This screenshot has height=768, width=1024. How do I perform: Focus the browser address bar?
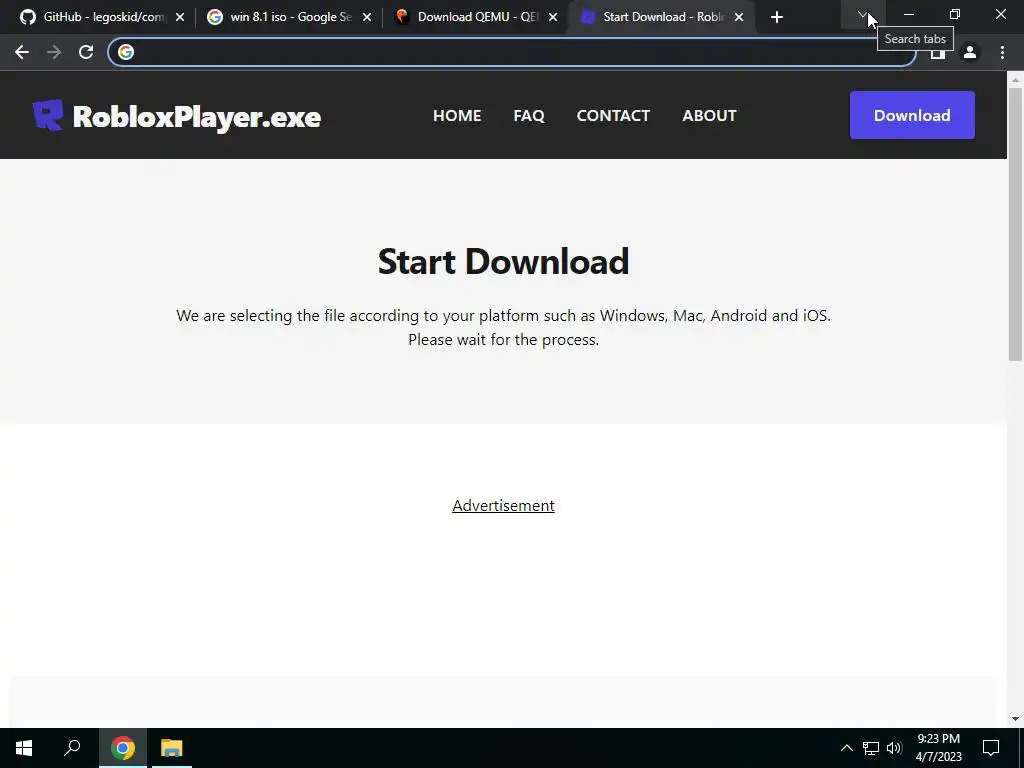click(x=512, y=52)
